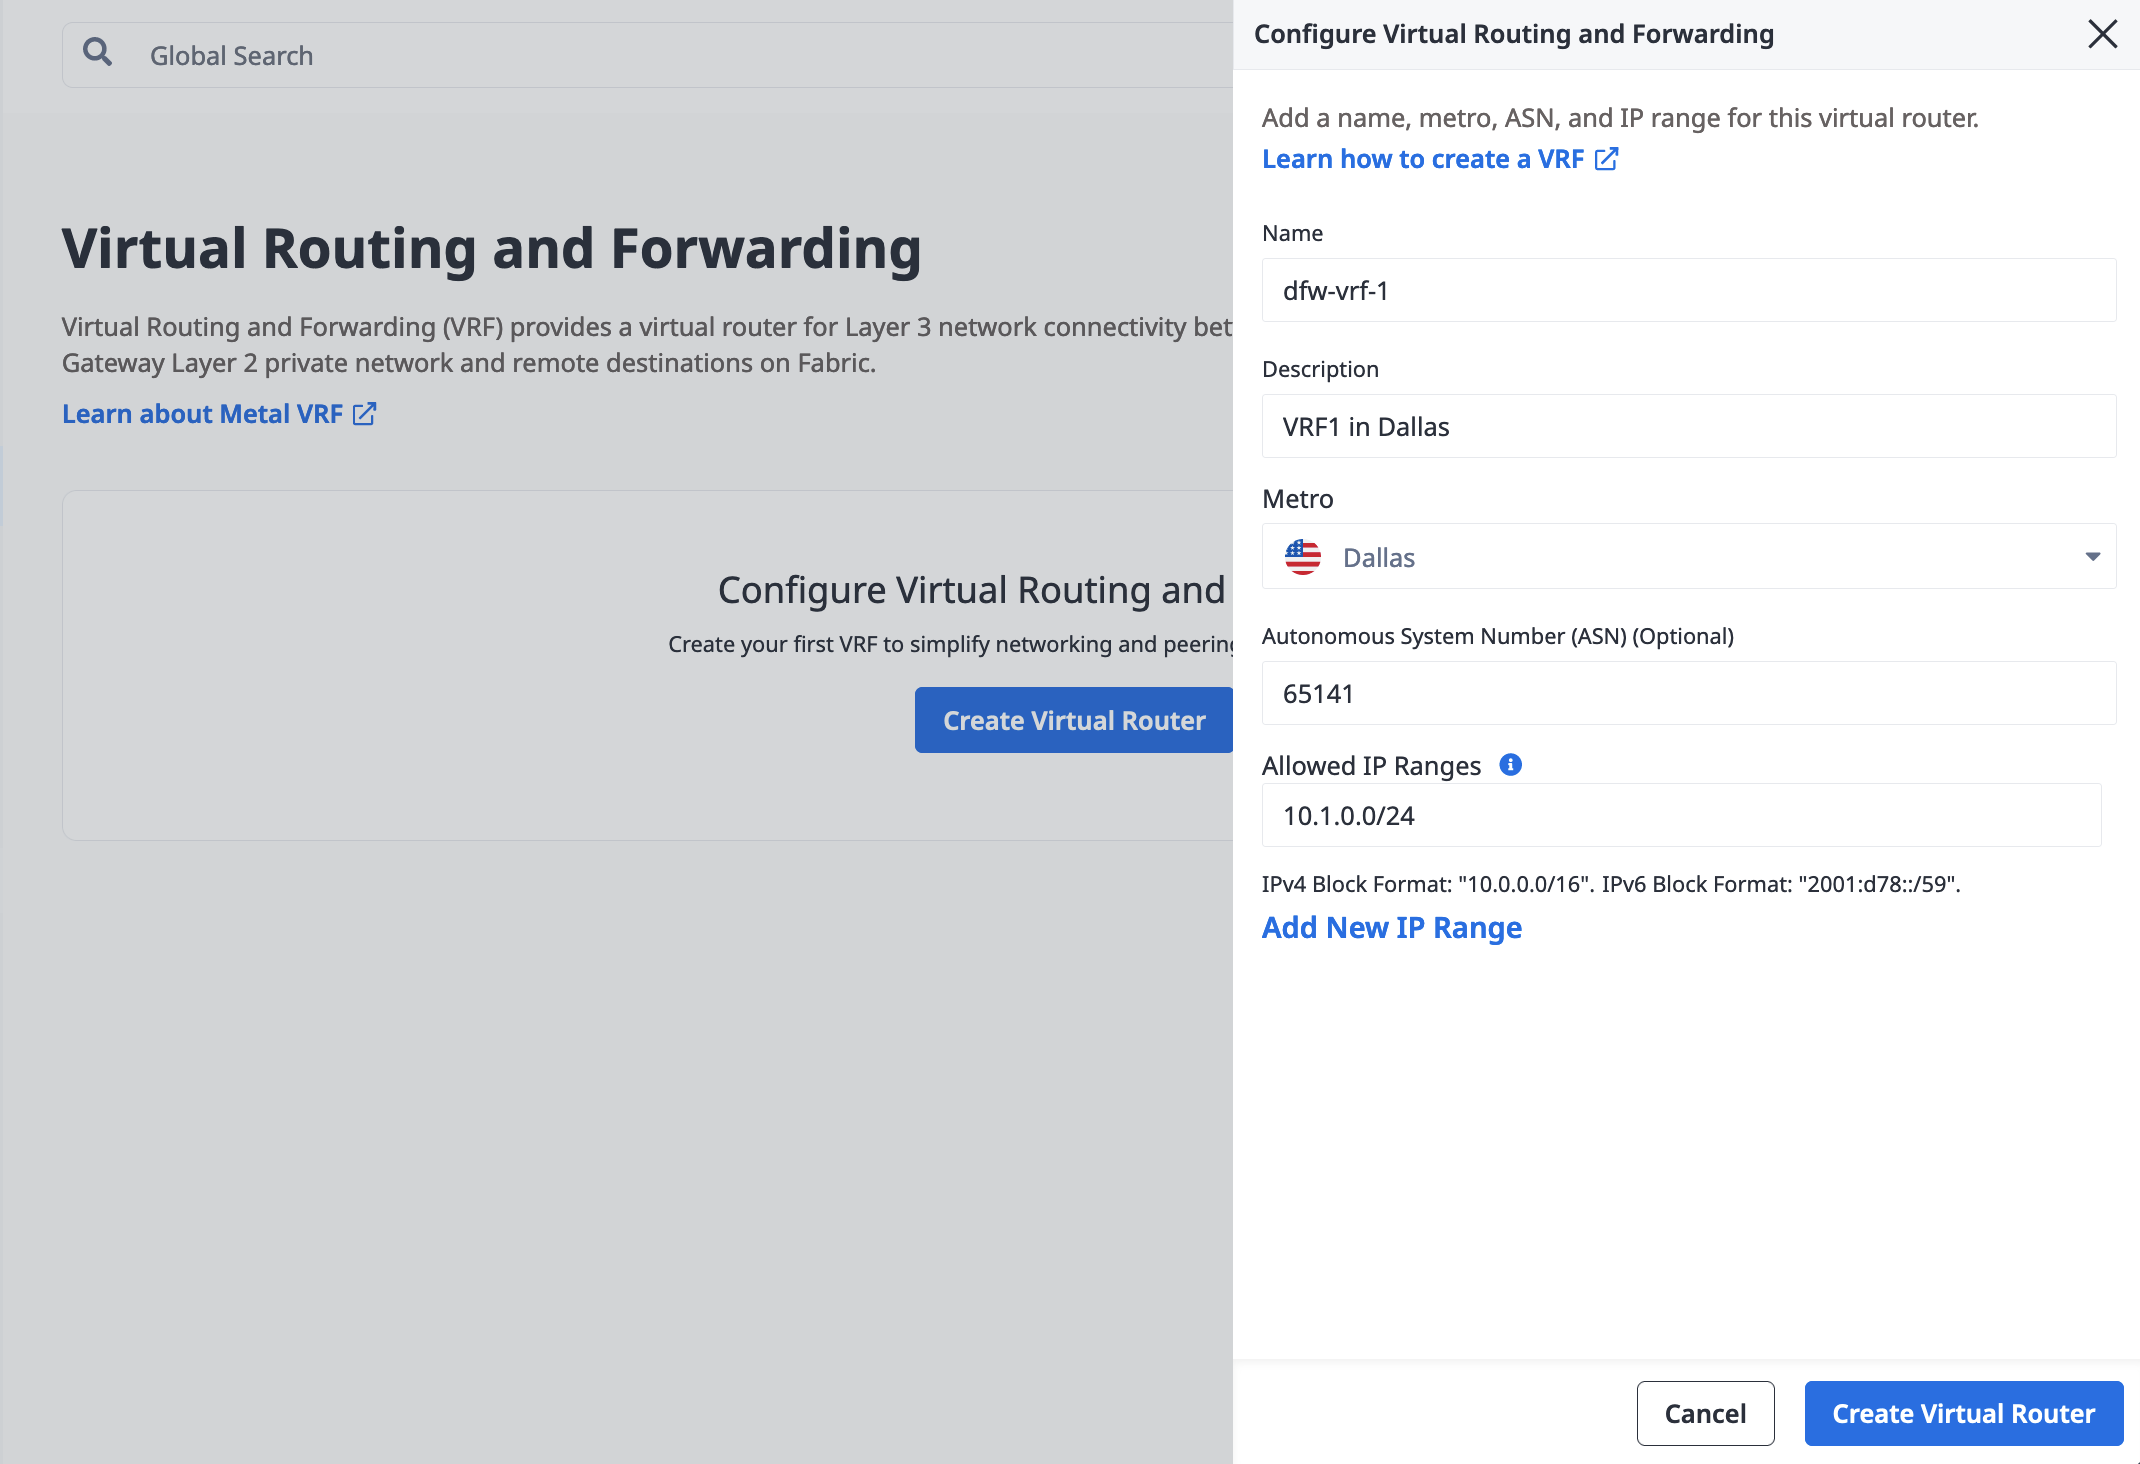The width and height of the screenshot is (2140, 1464).
Task: Expand the Metro dropdown arrow
Action: tap(2092, 557)
